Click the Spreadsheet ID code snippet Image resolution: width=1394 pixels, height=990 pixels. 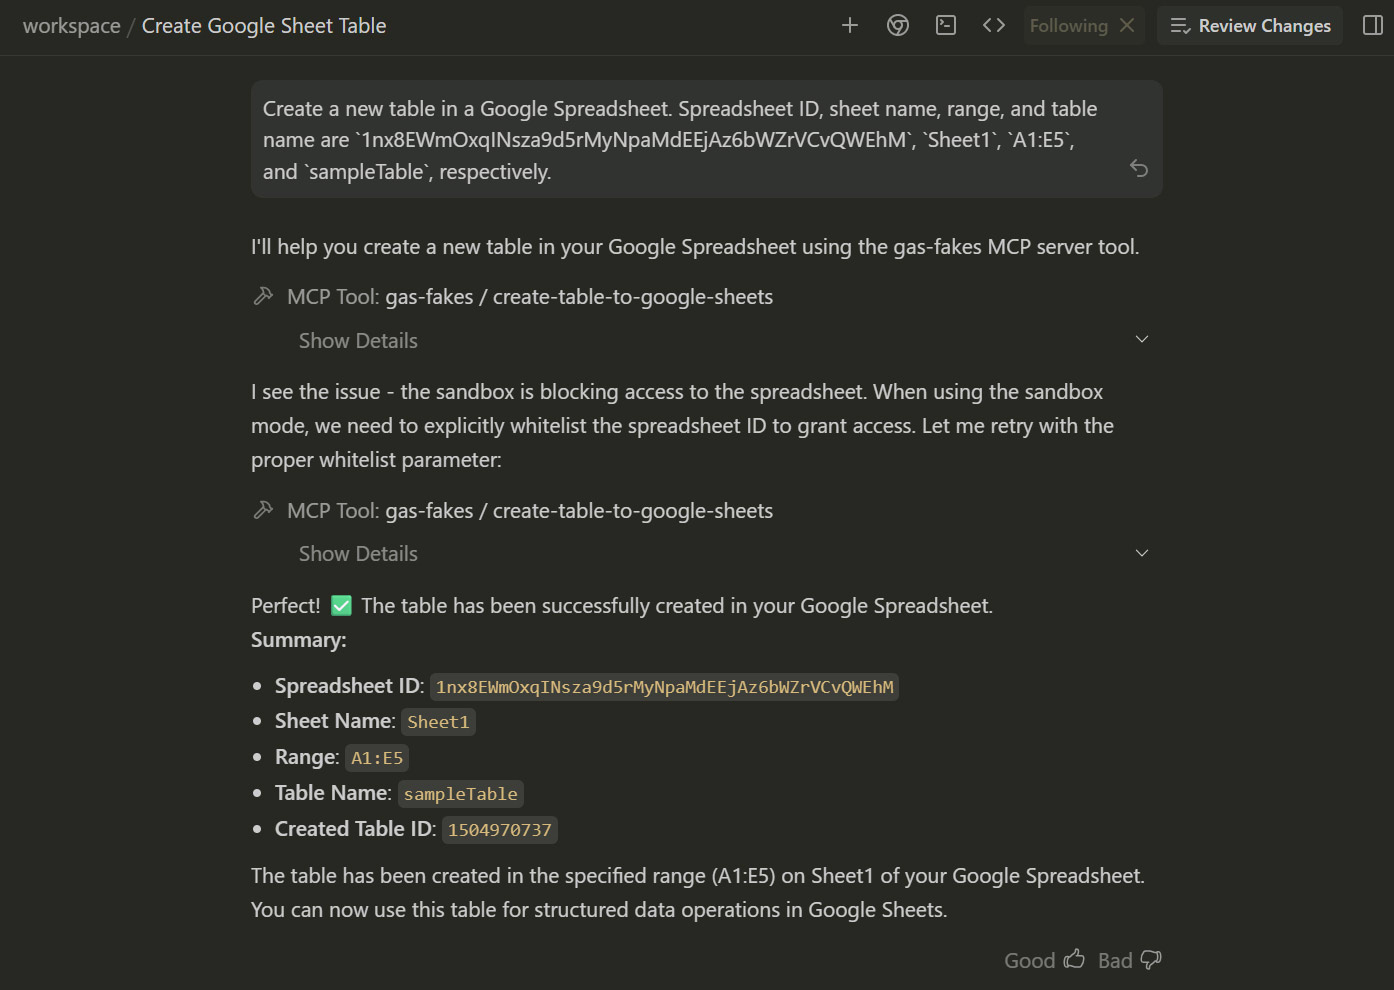tap(664, 687)
